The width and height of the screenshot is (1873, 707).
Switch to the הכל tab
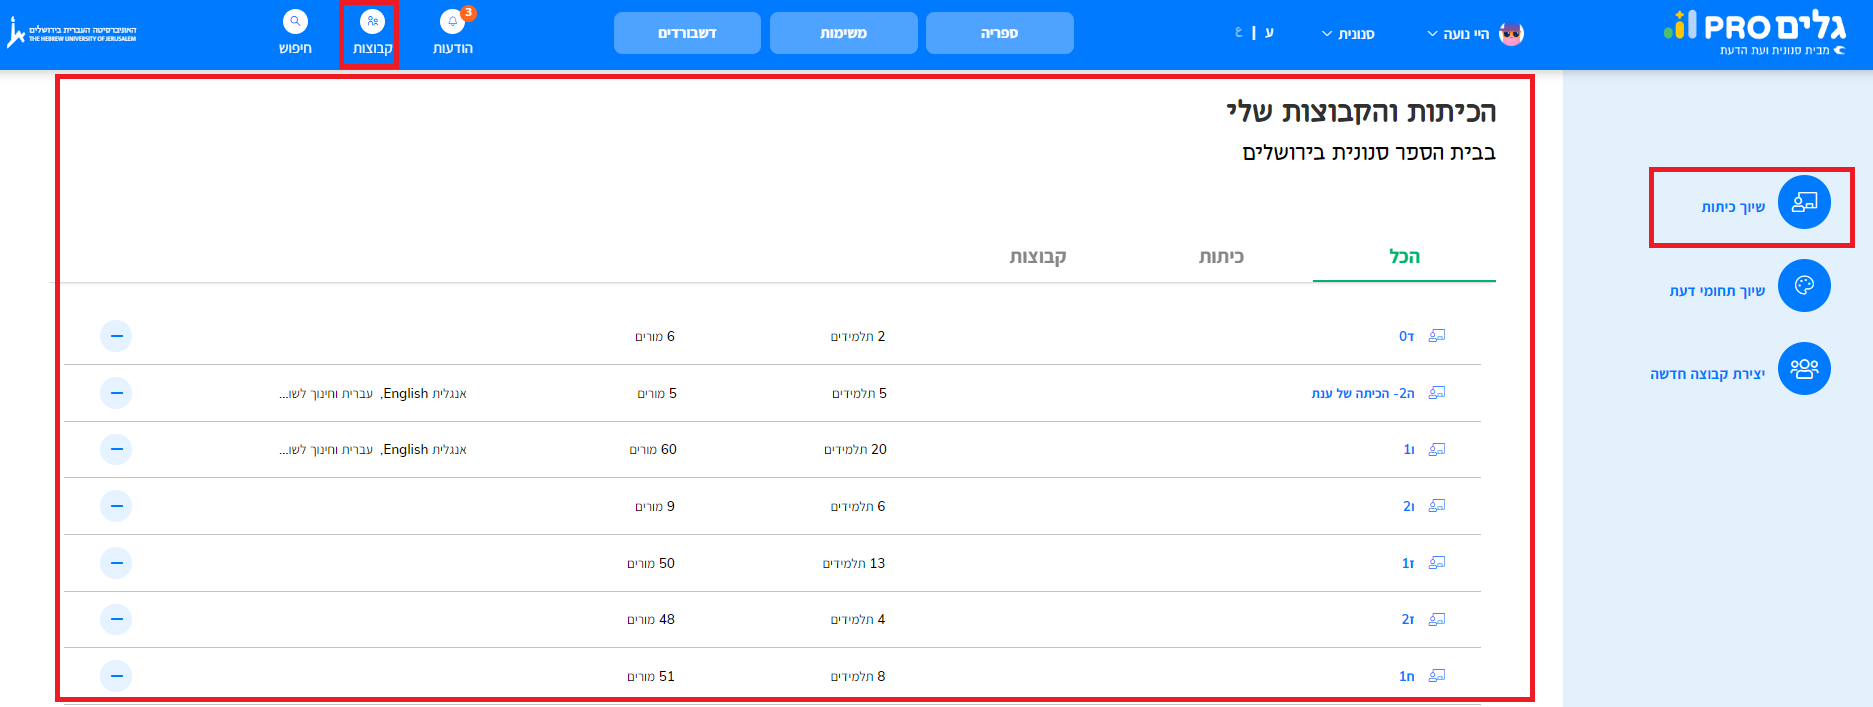pos(1404,257)
